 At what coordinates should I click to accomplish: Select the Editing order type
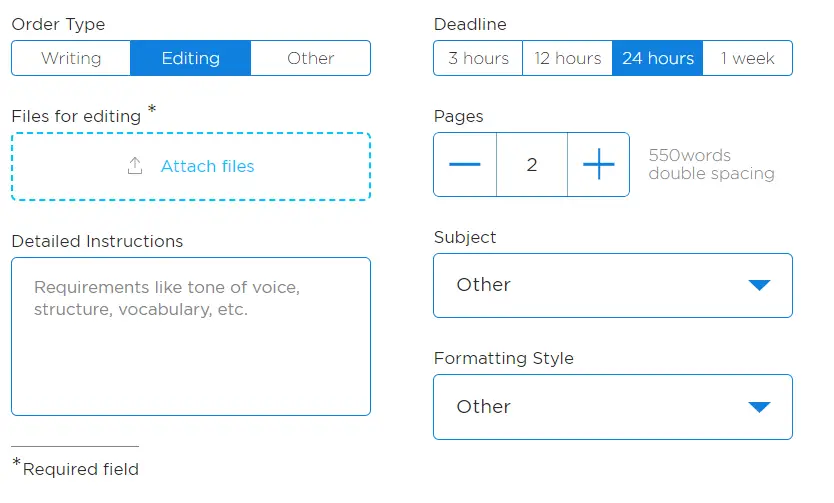pyautogui.click(x=190, y=58)
